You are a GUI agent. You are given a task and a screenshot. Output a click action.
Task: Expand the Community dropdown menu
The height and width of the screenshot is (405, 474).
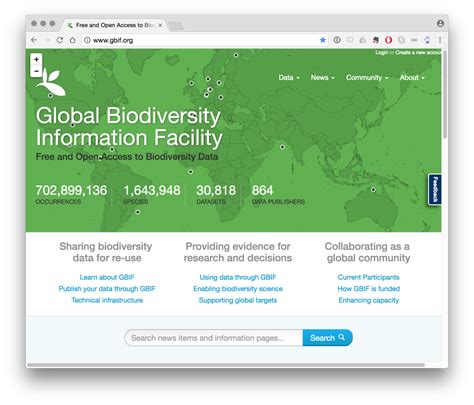click(367, 78)
